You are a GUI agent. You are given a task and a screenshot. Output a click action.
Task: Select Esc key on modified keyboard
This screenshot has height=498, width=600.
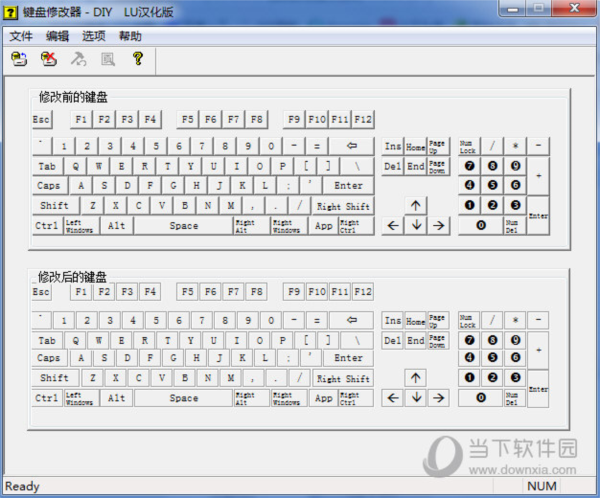tap(42, 292)
